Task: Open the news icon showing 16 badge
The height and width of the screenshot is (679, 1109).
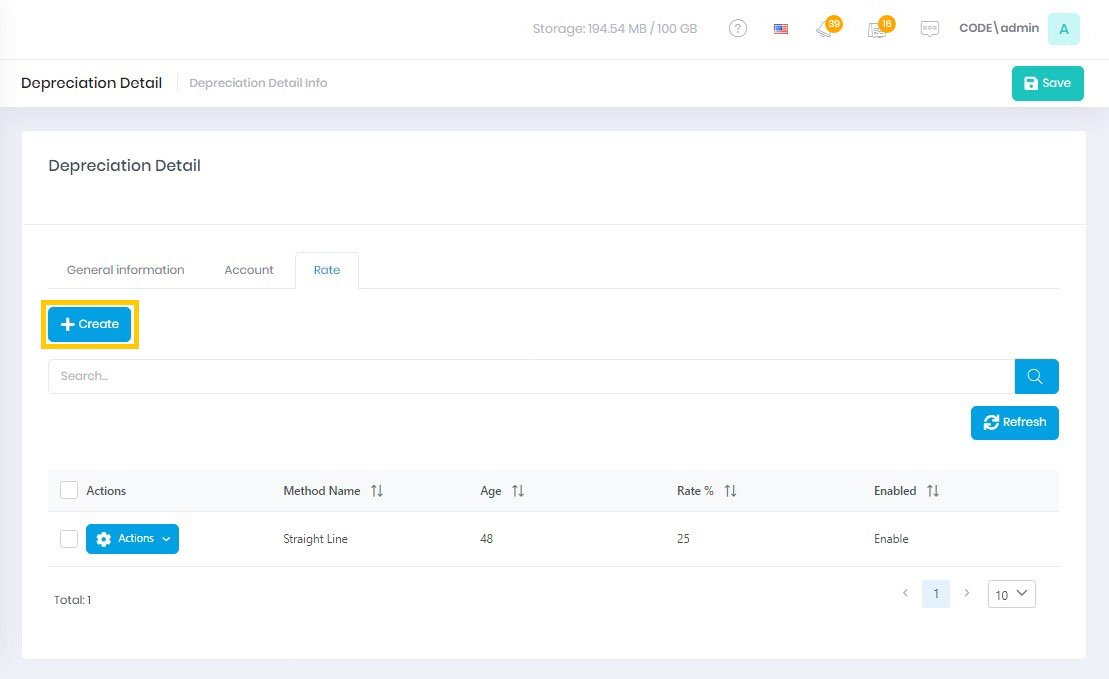Action: pyautogui.click(x=878, y=29)
